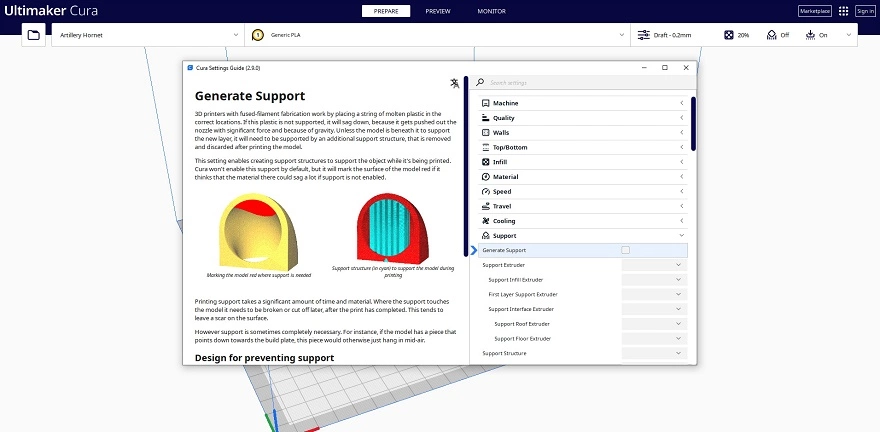880x432 pixels.
Task: Click the Cooling category icon
Action: [x=485, y=221]
